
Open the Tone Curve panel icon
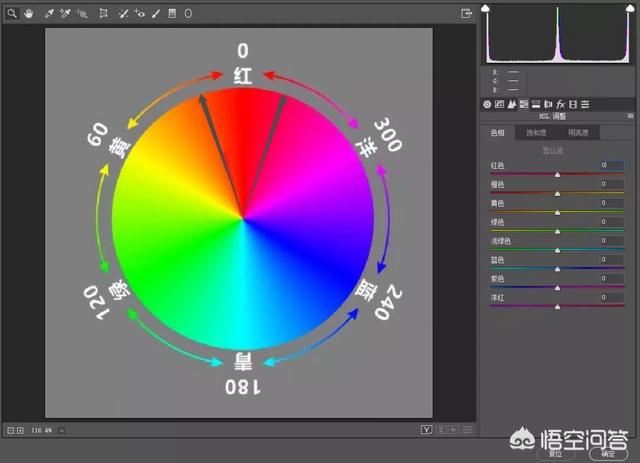click(500, 103)
